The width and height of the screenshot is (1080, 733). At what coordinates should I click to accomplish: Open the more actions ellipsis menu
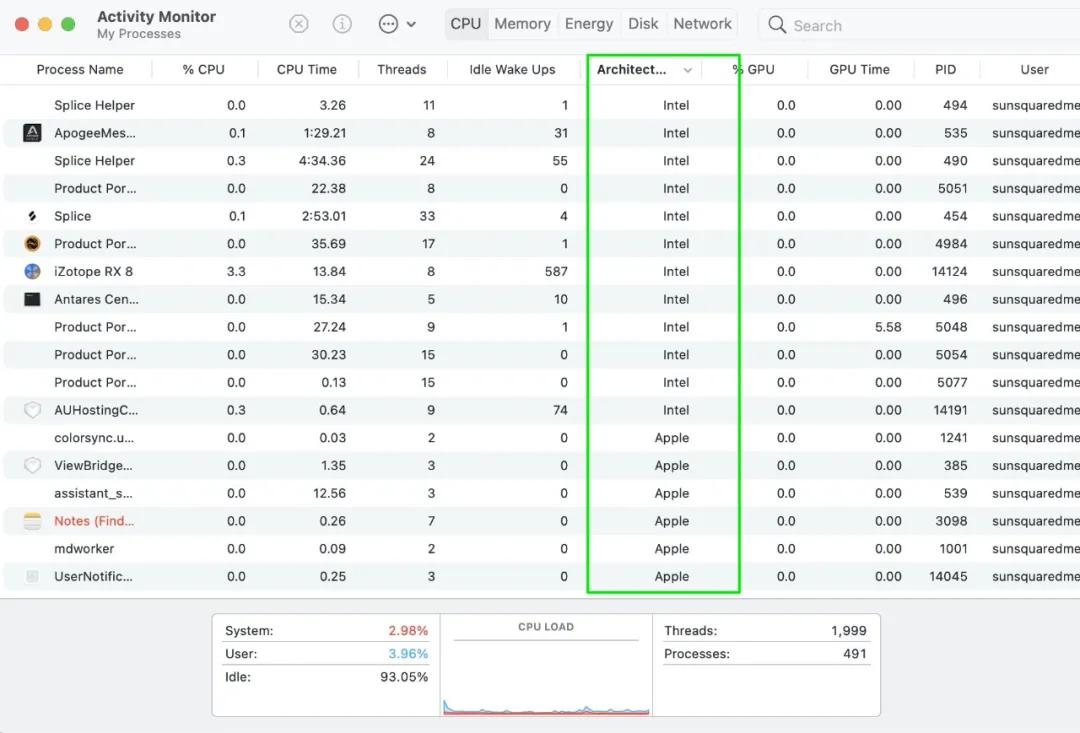(397, 24)
